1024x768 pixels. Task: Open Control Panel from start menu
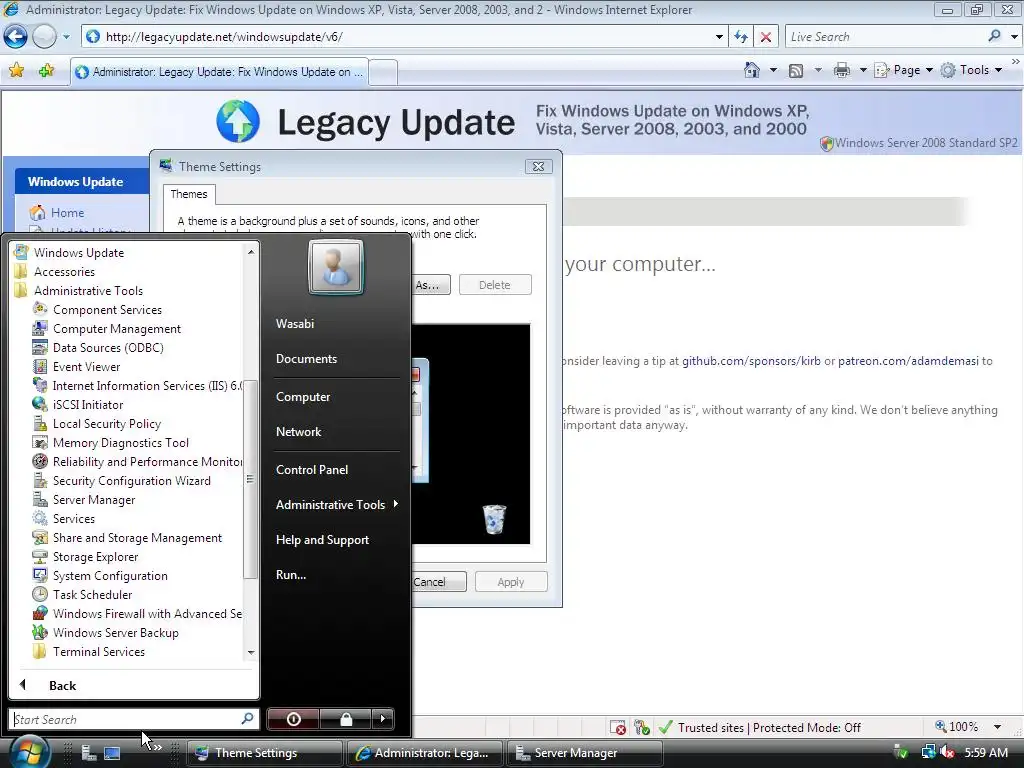coord(312,470)
